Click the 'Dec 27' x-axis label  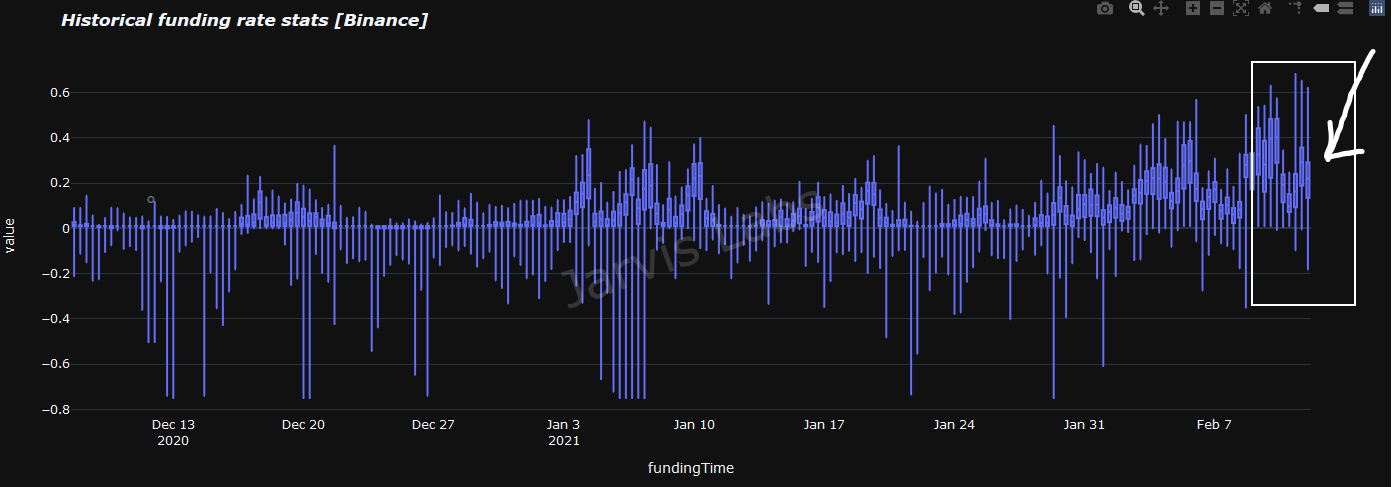(x=433, y=425)
